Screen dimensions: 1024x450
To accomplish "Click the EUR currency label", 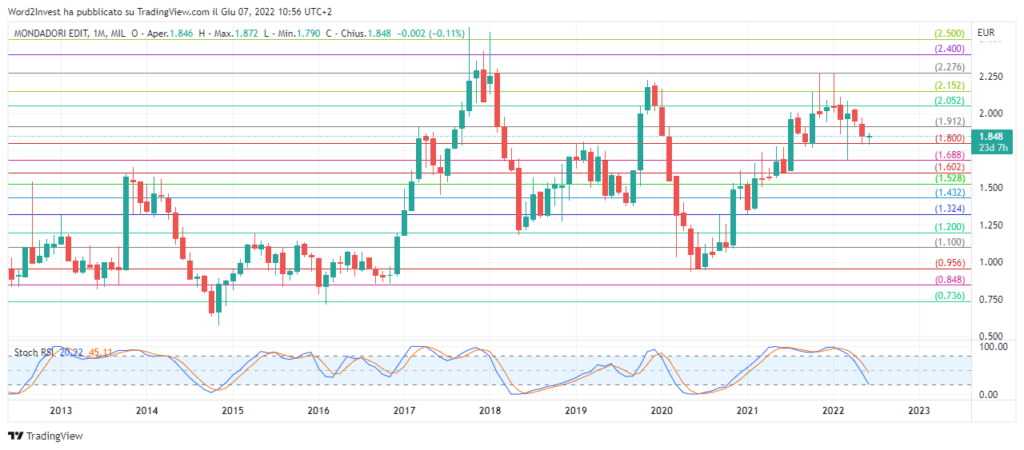I will pyautogui.click(x=986, y=34).
